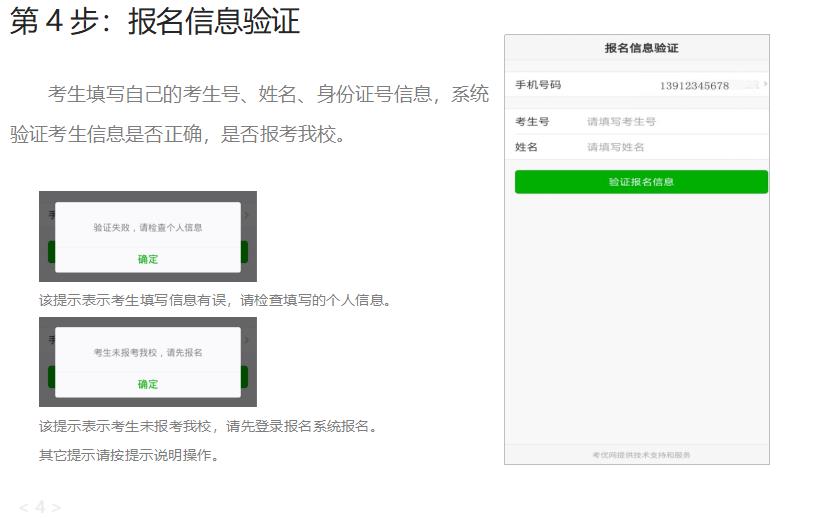Viewport: 817px width, 518px height.
Task: Expand the 手机号码 row chevron arrow
Action: click(x=765, y=85)
